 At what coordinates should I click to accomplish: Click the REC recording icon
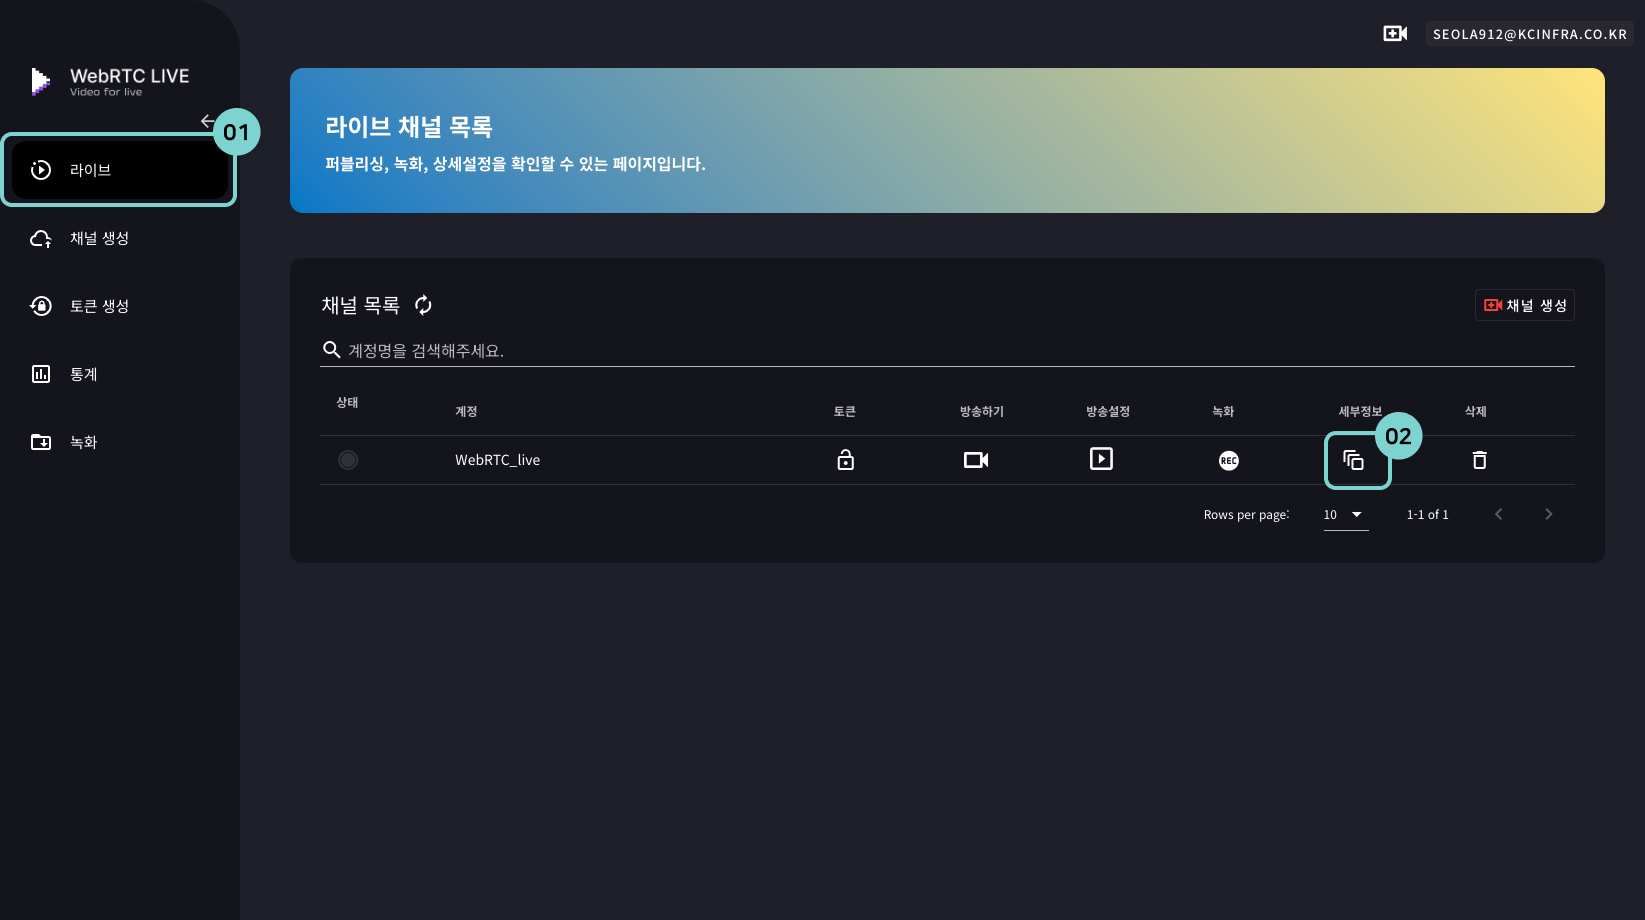tap(1228, 460)
